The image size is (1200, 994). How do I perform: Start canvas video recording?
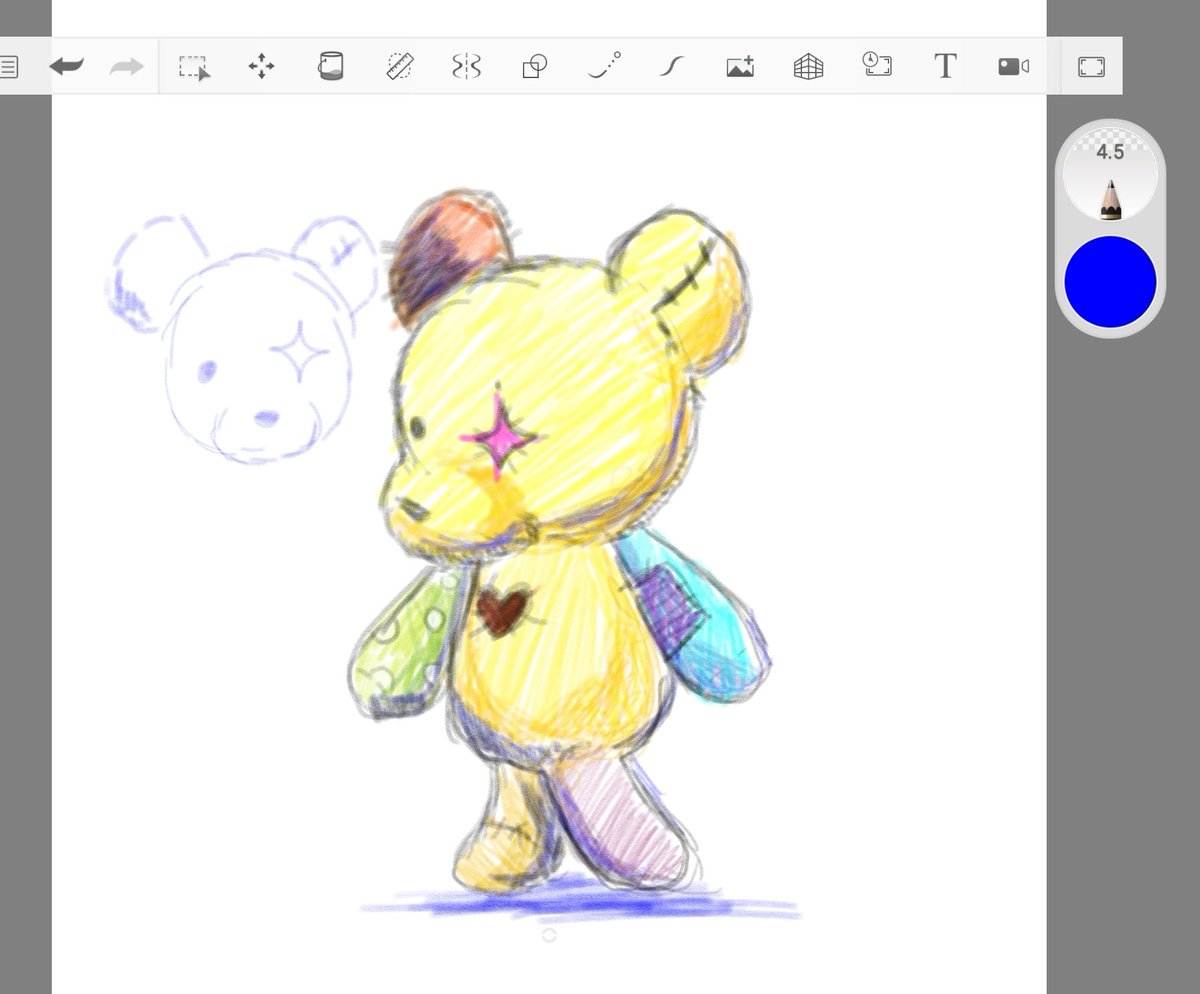click(x=1013, y=67)
